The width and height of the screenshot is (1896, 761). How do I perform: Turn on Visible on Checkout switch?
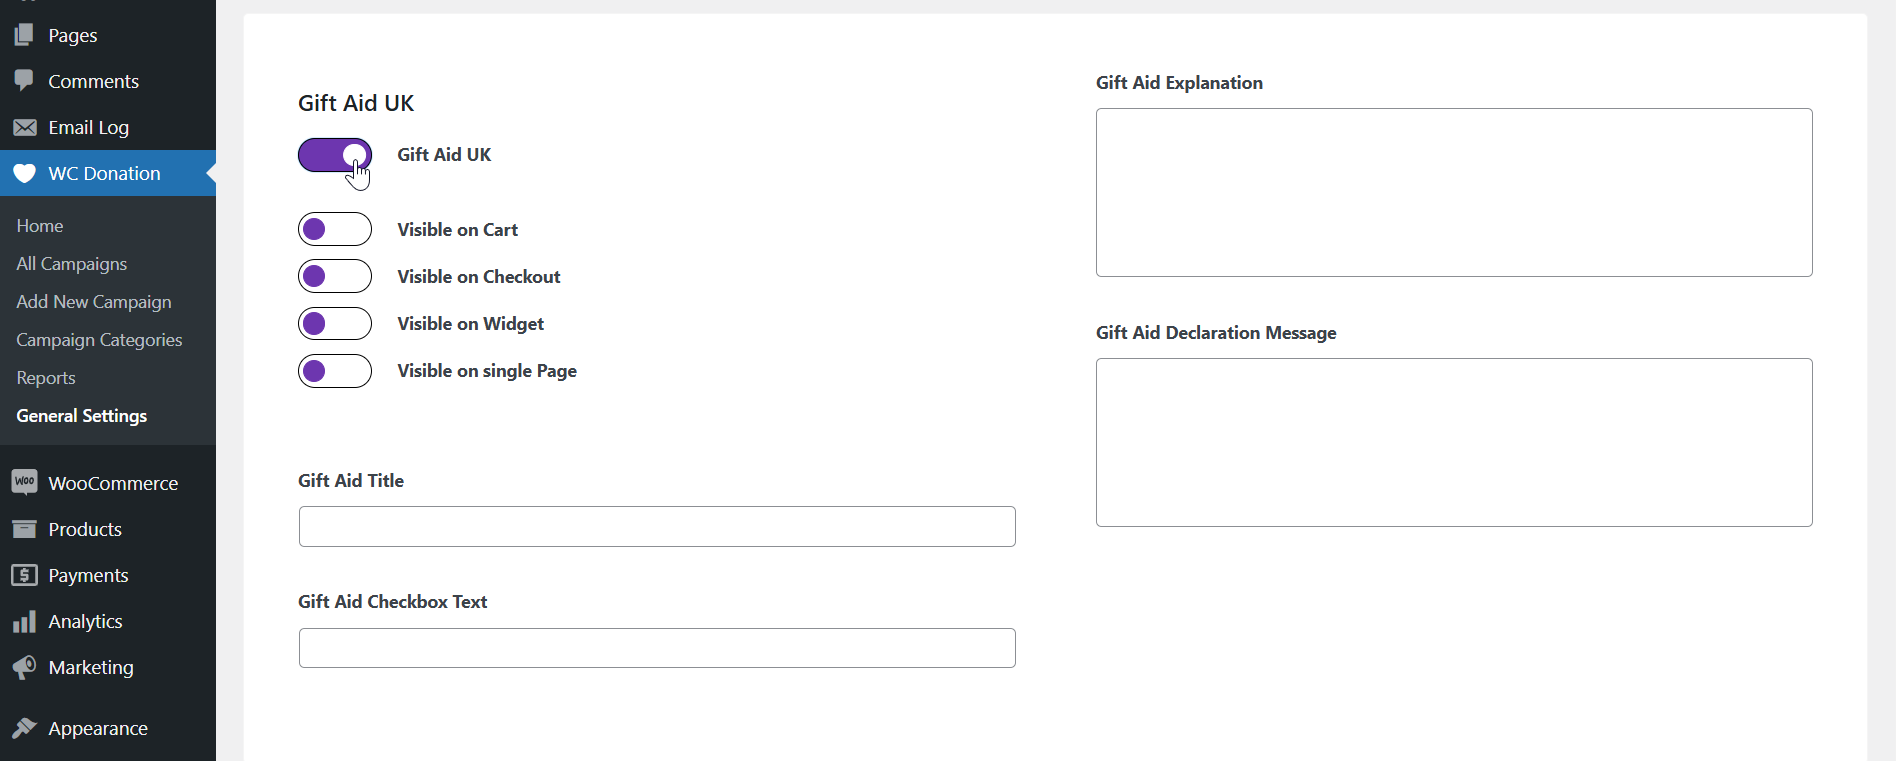coord(335,276)
